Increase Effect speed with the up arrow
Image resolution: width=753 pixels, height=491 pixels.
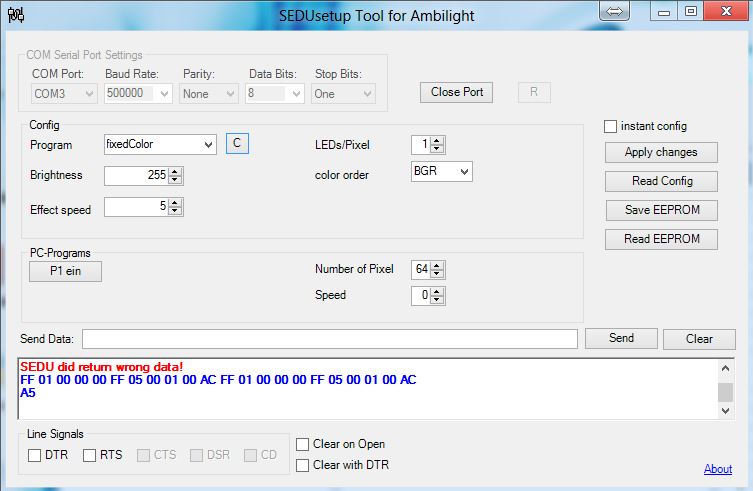[x=175, y=202]
